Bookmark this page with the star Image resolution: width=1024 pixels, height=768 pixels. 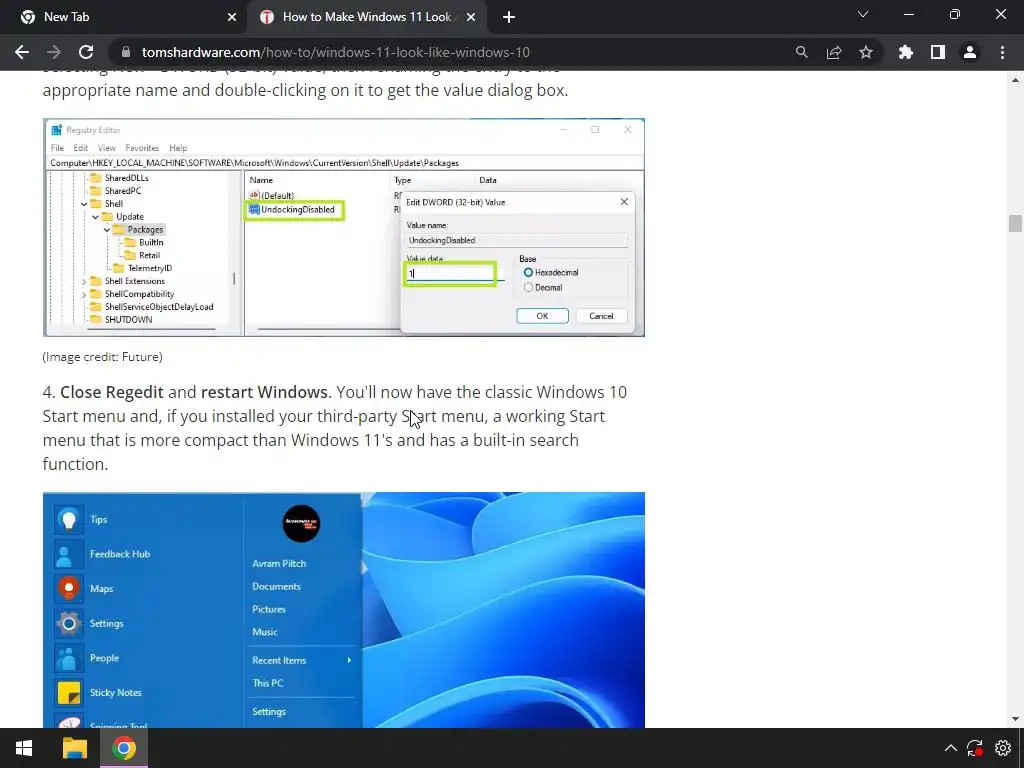point(866,52)
